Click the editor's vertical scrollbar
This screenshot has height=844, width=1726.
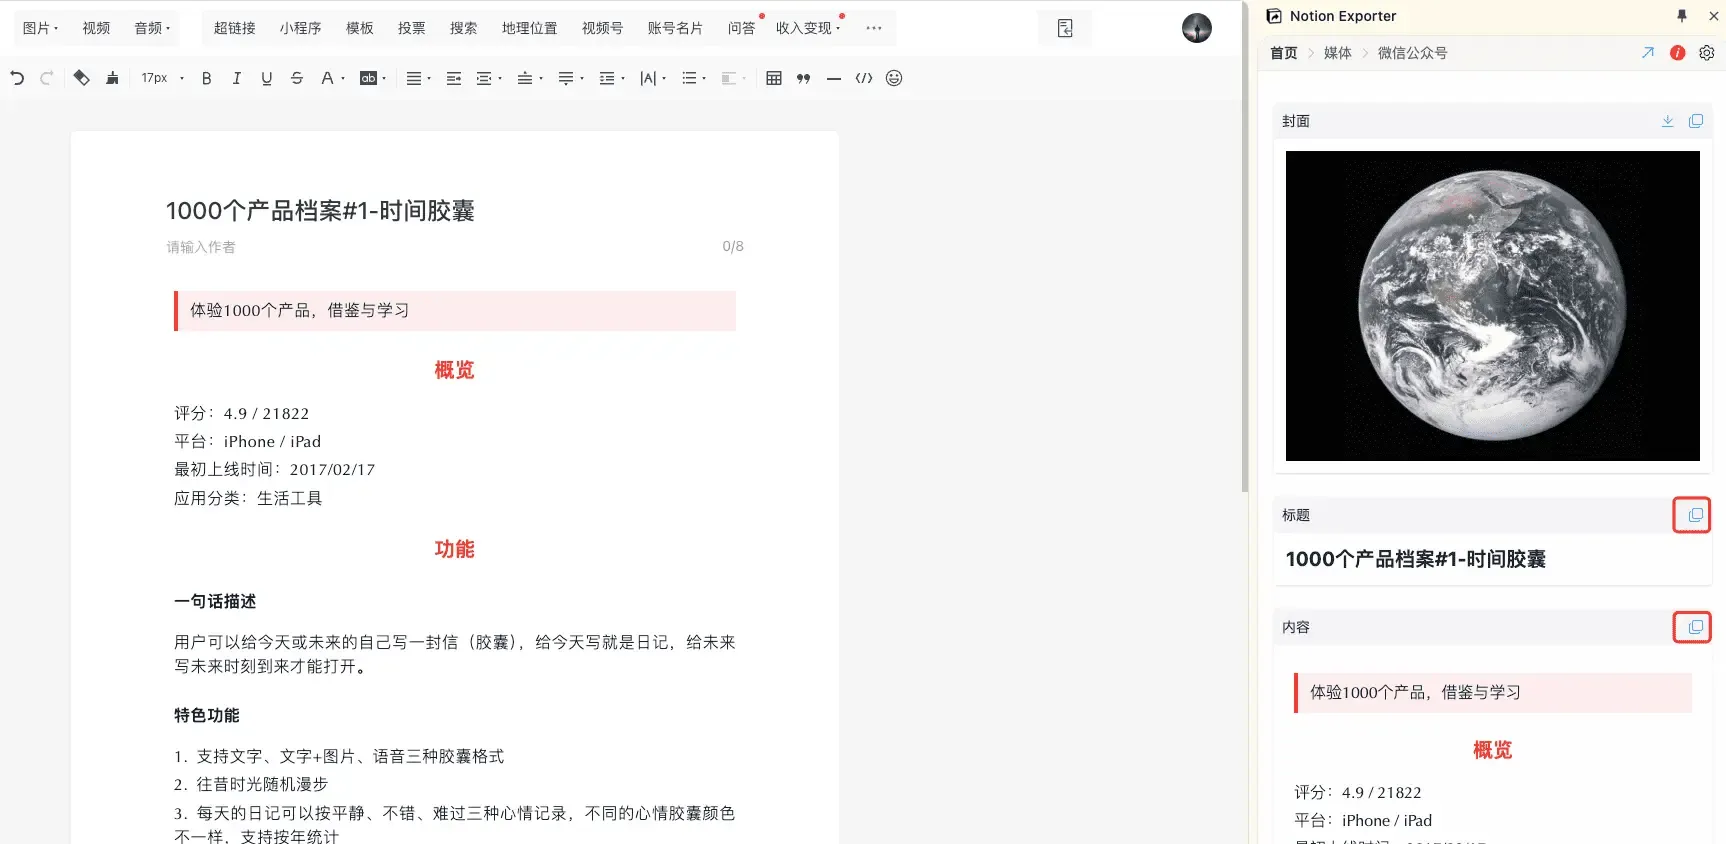1245,246
